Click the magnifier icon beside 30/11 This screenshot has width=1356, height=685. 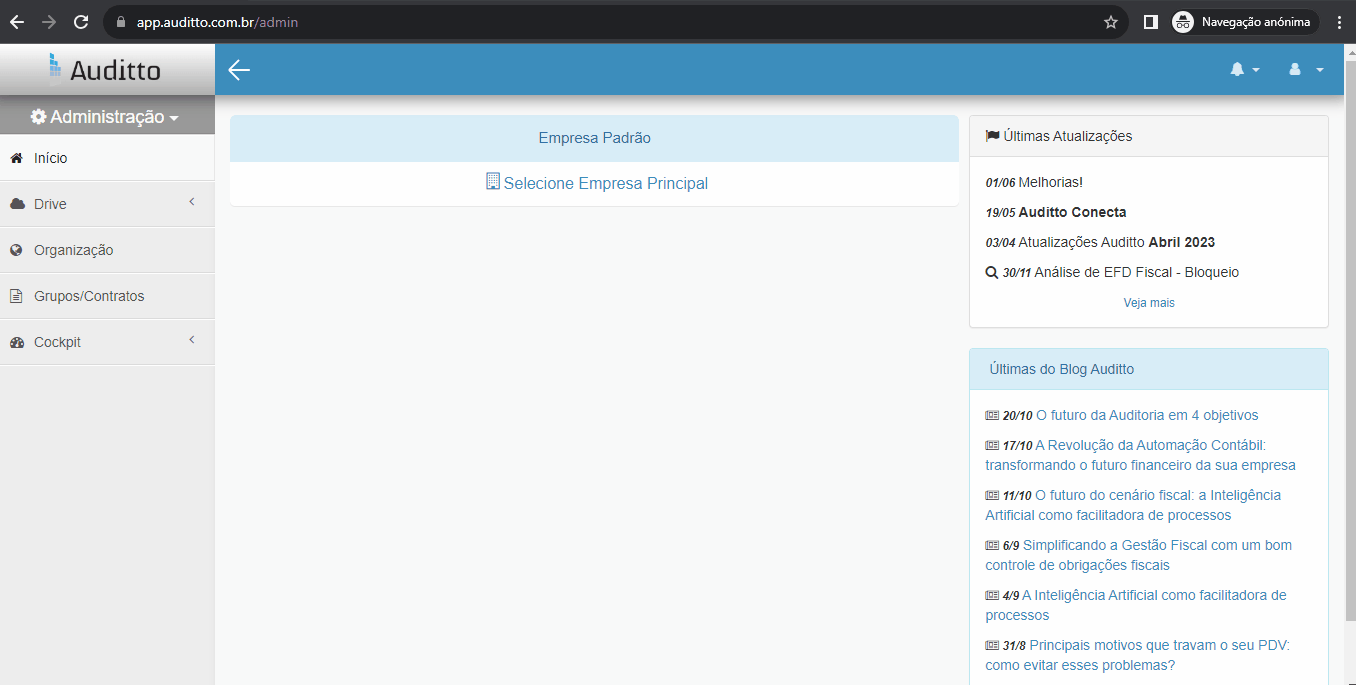[991, 272]
